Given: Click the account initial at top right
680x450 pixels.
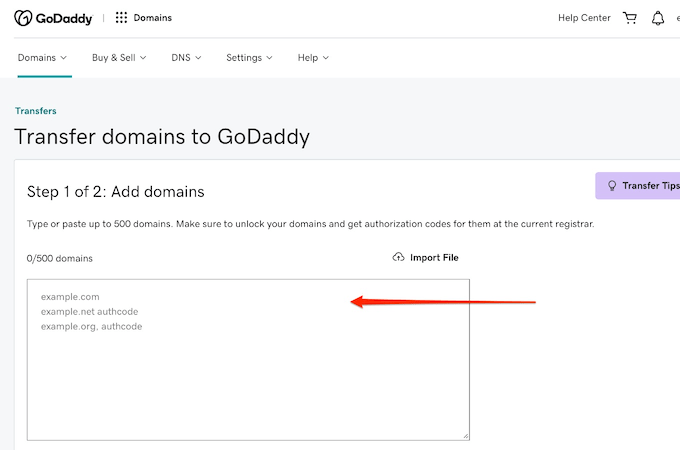Looking at the screenshot, I should [x=677, y=18].
